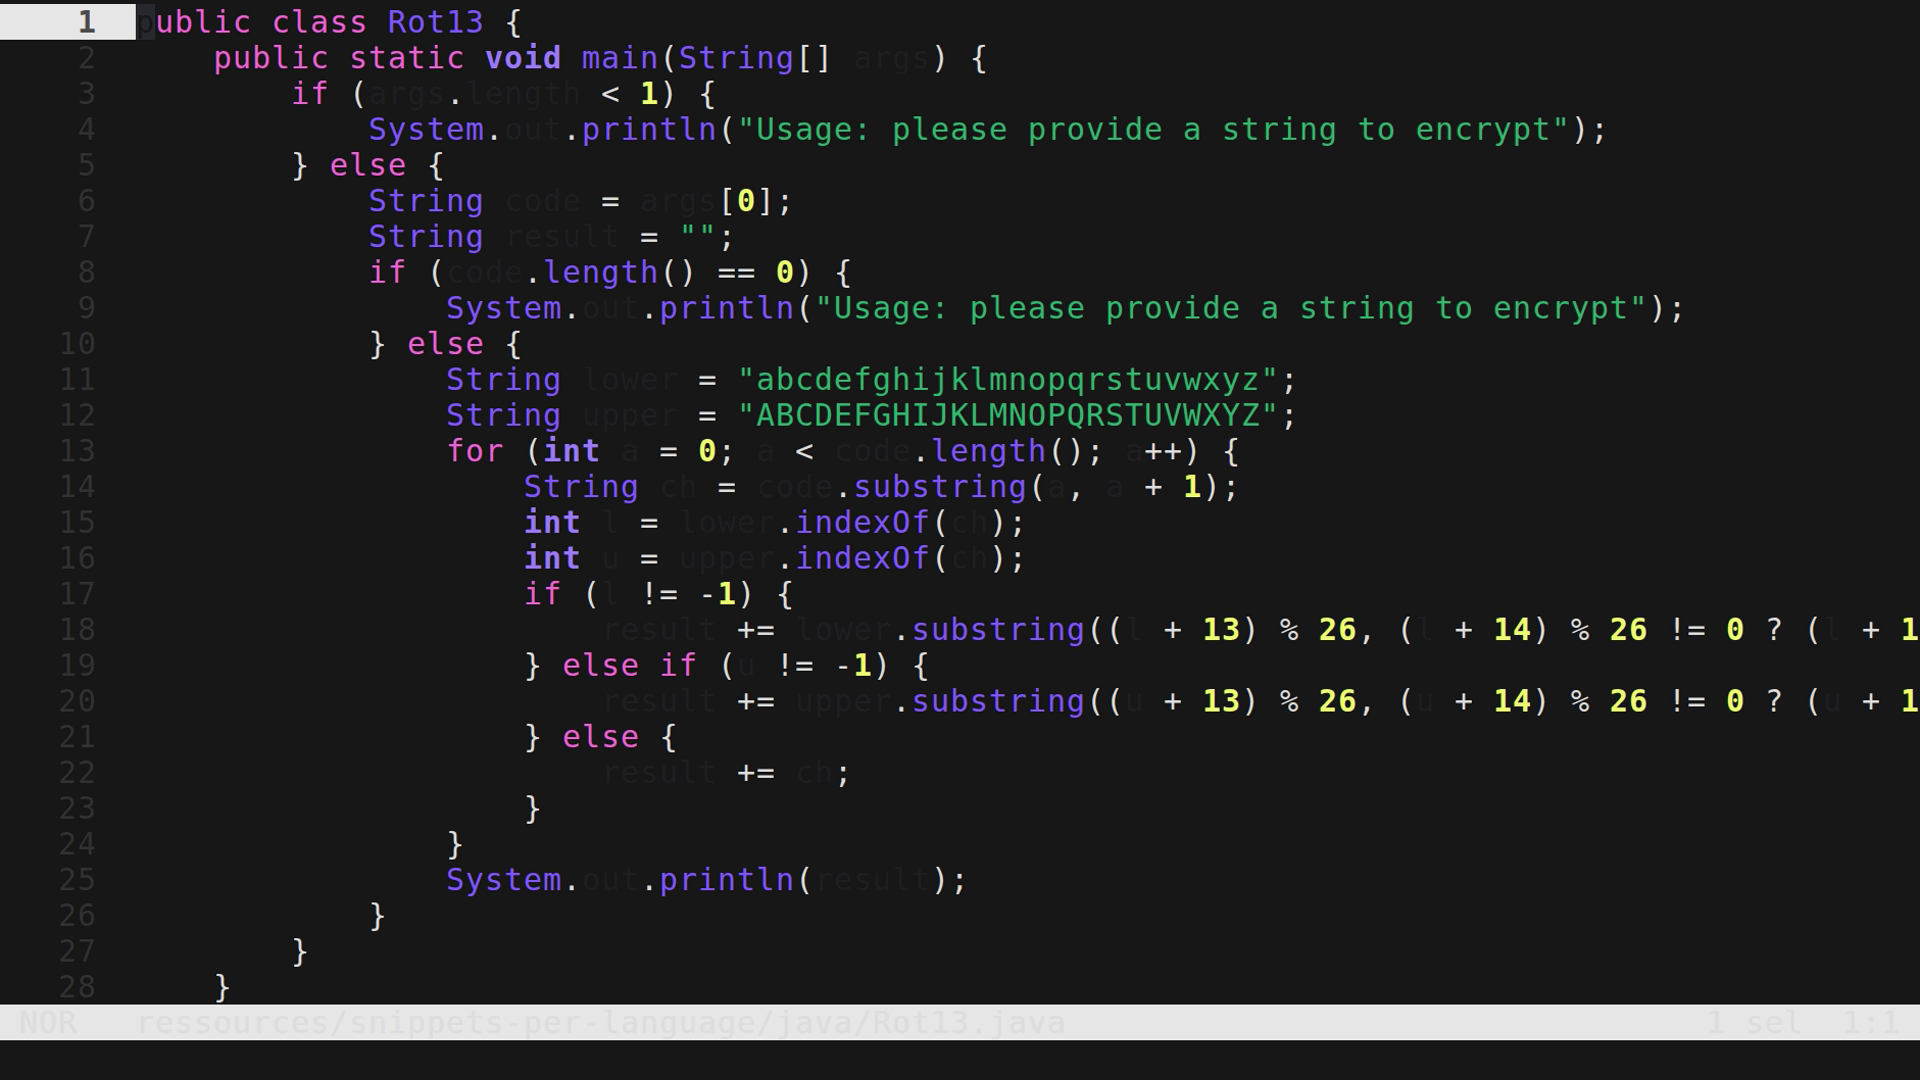Click the closing brace on line 28
1920x1080 pixels.
coord(223,988)
